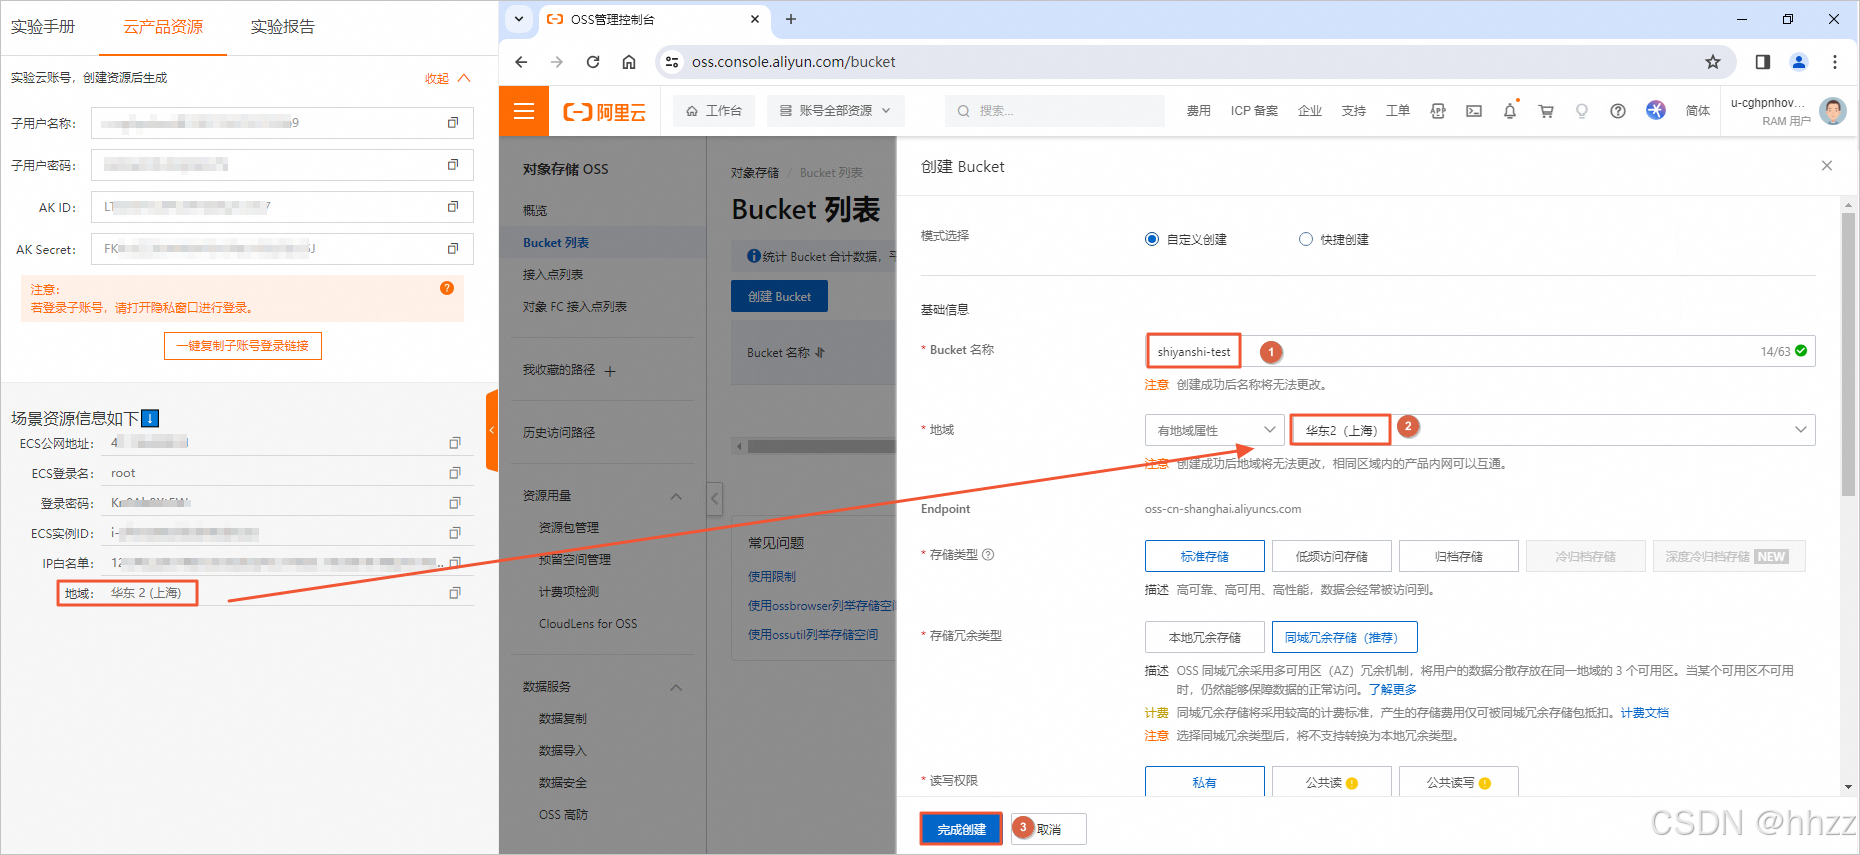Screen dimensions: 1860x855
Task: Copy the AK ID value
Action: [x=453, y=207]
